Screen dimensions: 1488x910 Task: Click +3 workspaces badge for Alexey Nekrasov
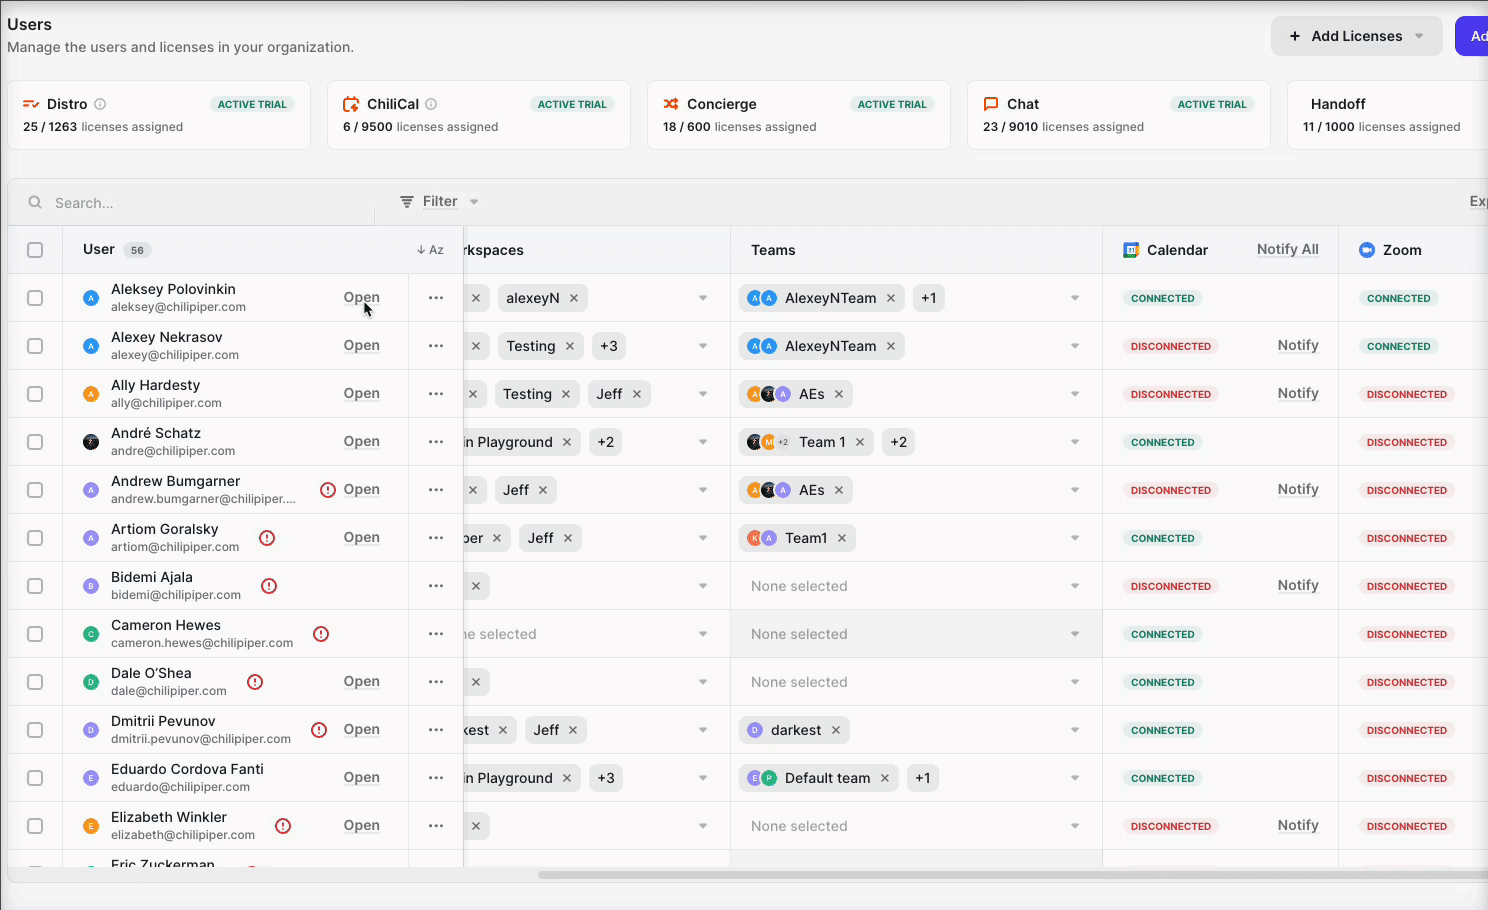pyautogui.click(x=609, y=346)
